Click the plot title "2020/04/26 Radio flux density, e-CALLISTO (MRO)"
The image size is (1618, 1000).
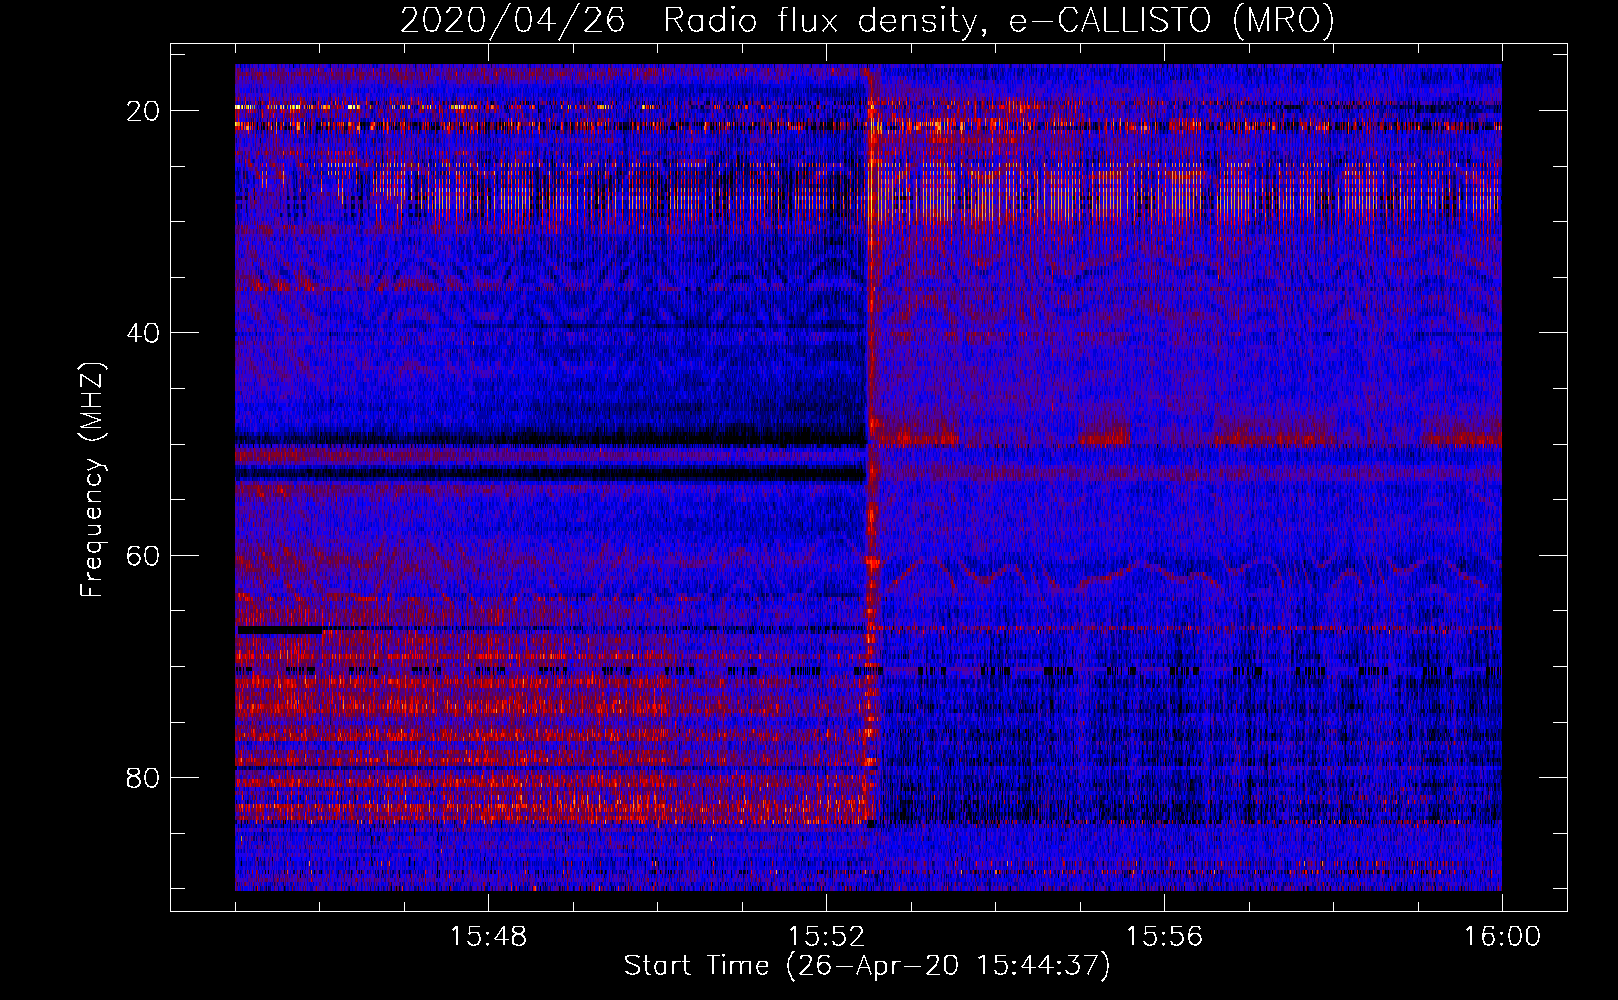click(867, 20)
